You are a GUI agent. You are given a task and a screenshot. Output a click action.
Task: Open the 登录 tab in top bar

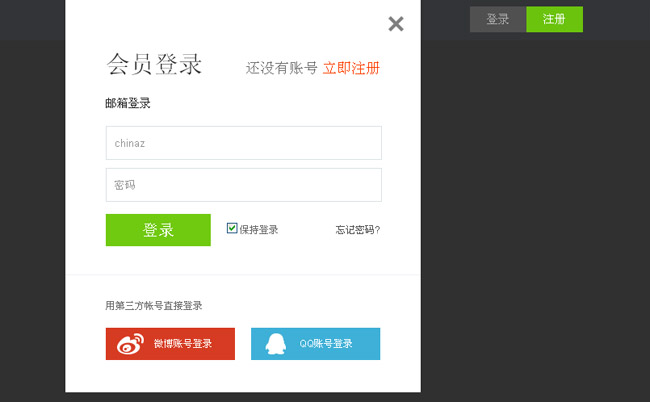point(498,19)
